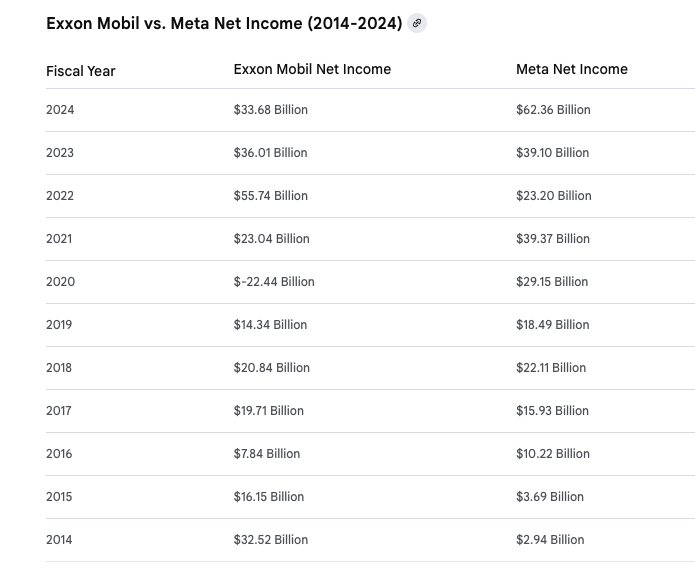The height and width of the screenshot is (571, 695).
Task: Click the 2021 fiscal year cell
Action: pos(60,239)
